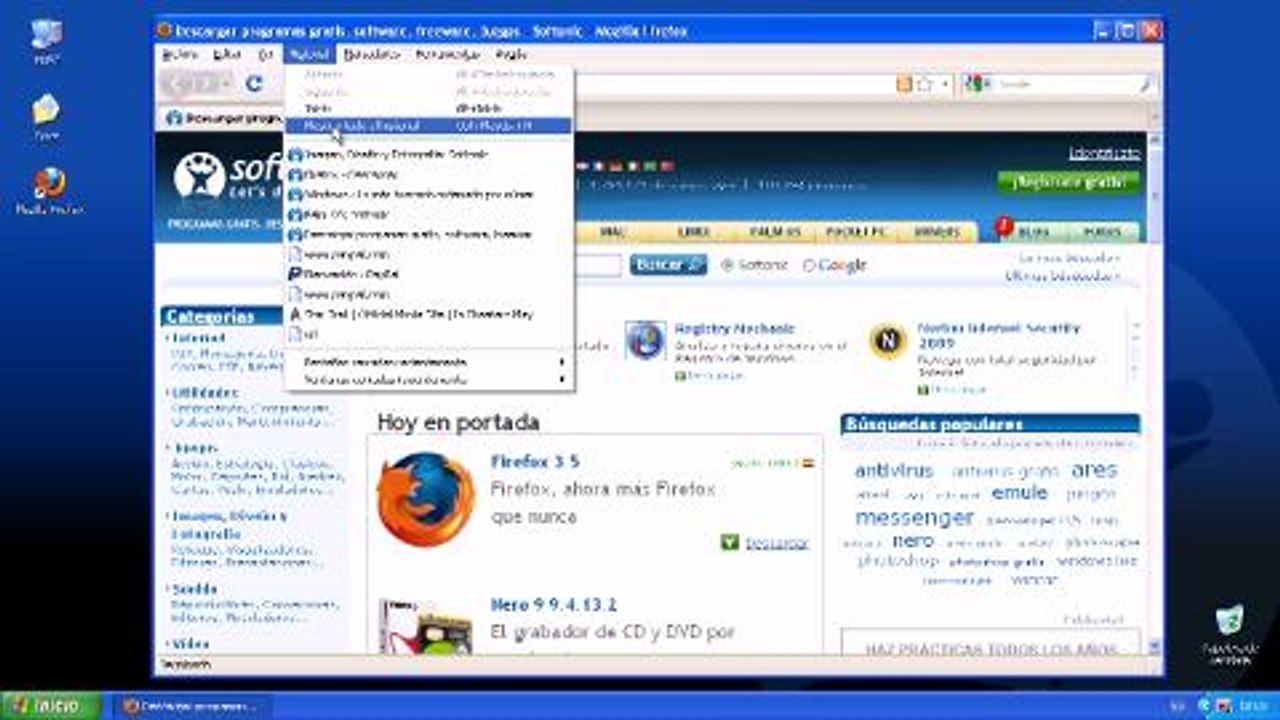The image size is (1280, 720).
Task: Click the PayPal icon in the history list
Action: [x=294, y=274]
